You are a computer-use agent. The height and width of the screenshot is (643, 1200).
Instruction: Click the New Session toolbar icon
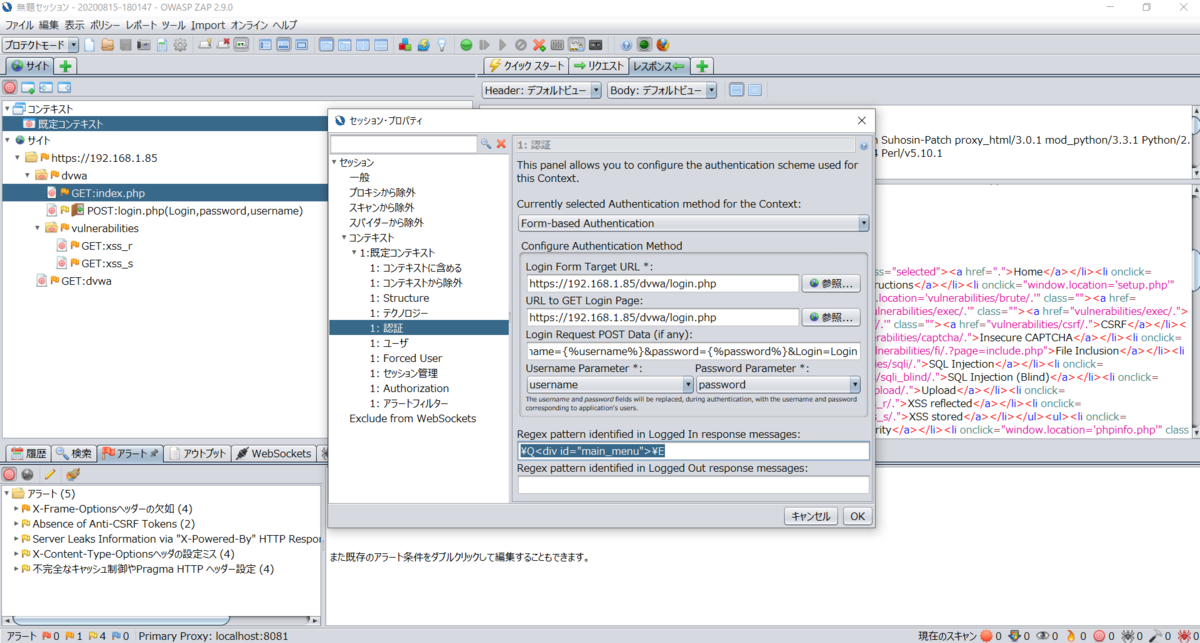[89, 45]
